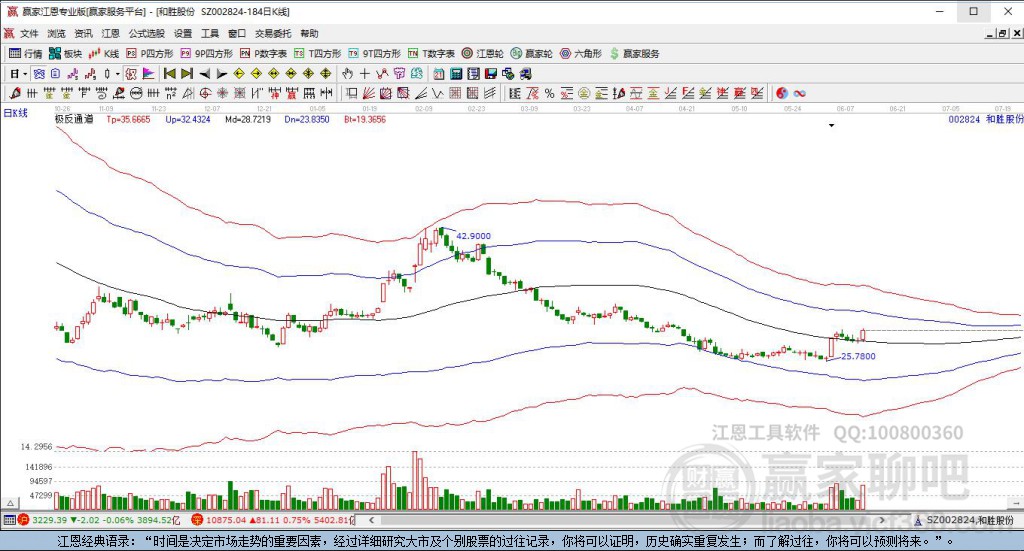Open the 江恩 menu
The height and width of the screenshot is (551, 1024).
[x=110, y=33]
